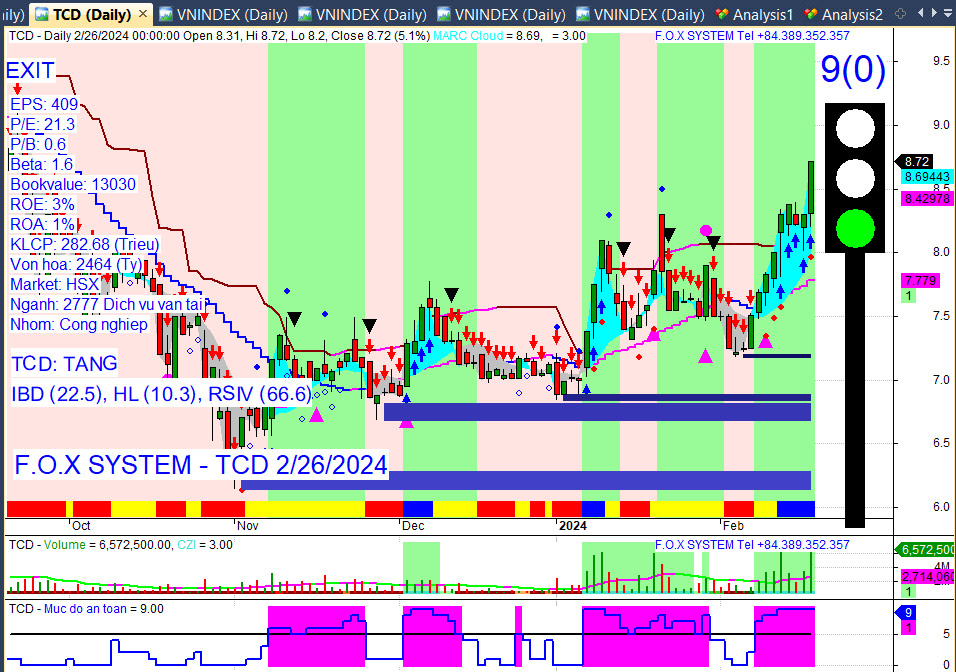
Task: Click the IBD (22.5), HL (10.3), RSIV line
Action: click(x=161, y=394)
